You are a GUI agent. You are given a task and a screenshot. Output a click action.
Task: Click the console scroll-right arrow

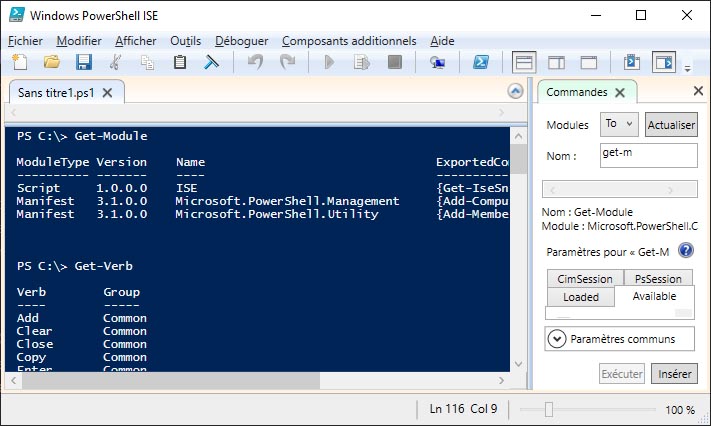(x=501, y=381)
